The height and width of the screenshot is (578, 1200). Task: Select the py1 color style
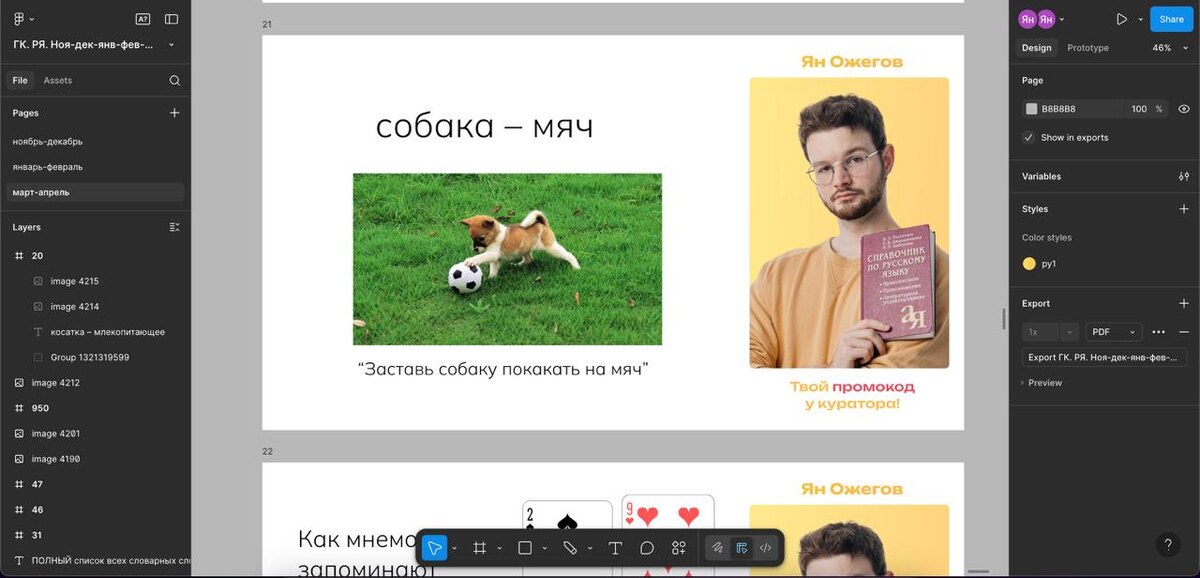1039,264
